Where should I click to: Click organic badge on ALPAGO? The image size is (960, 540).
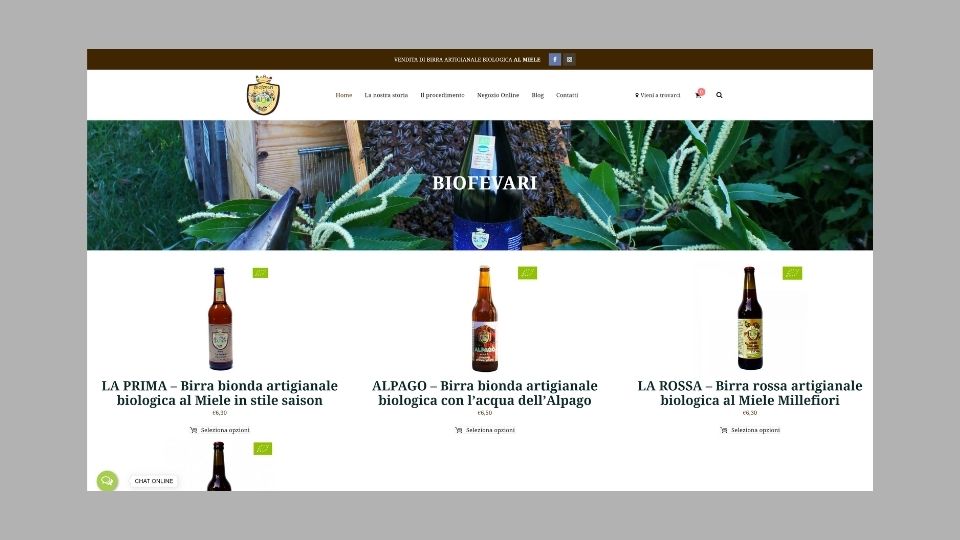(x=527, y=273)
